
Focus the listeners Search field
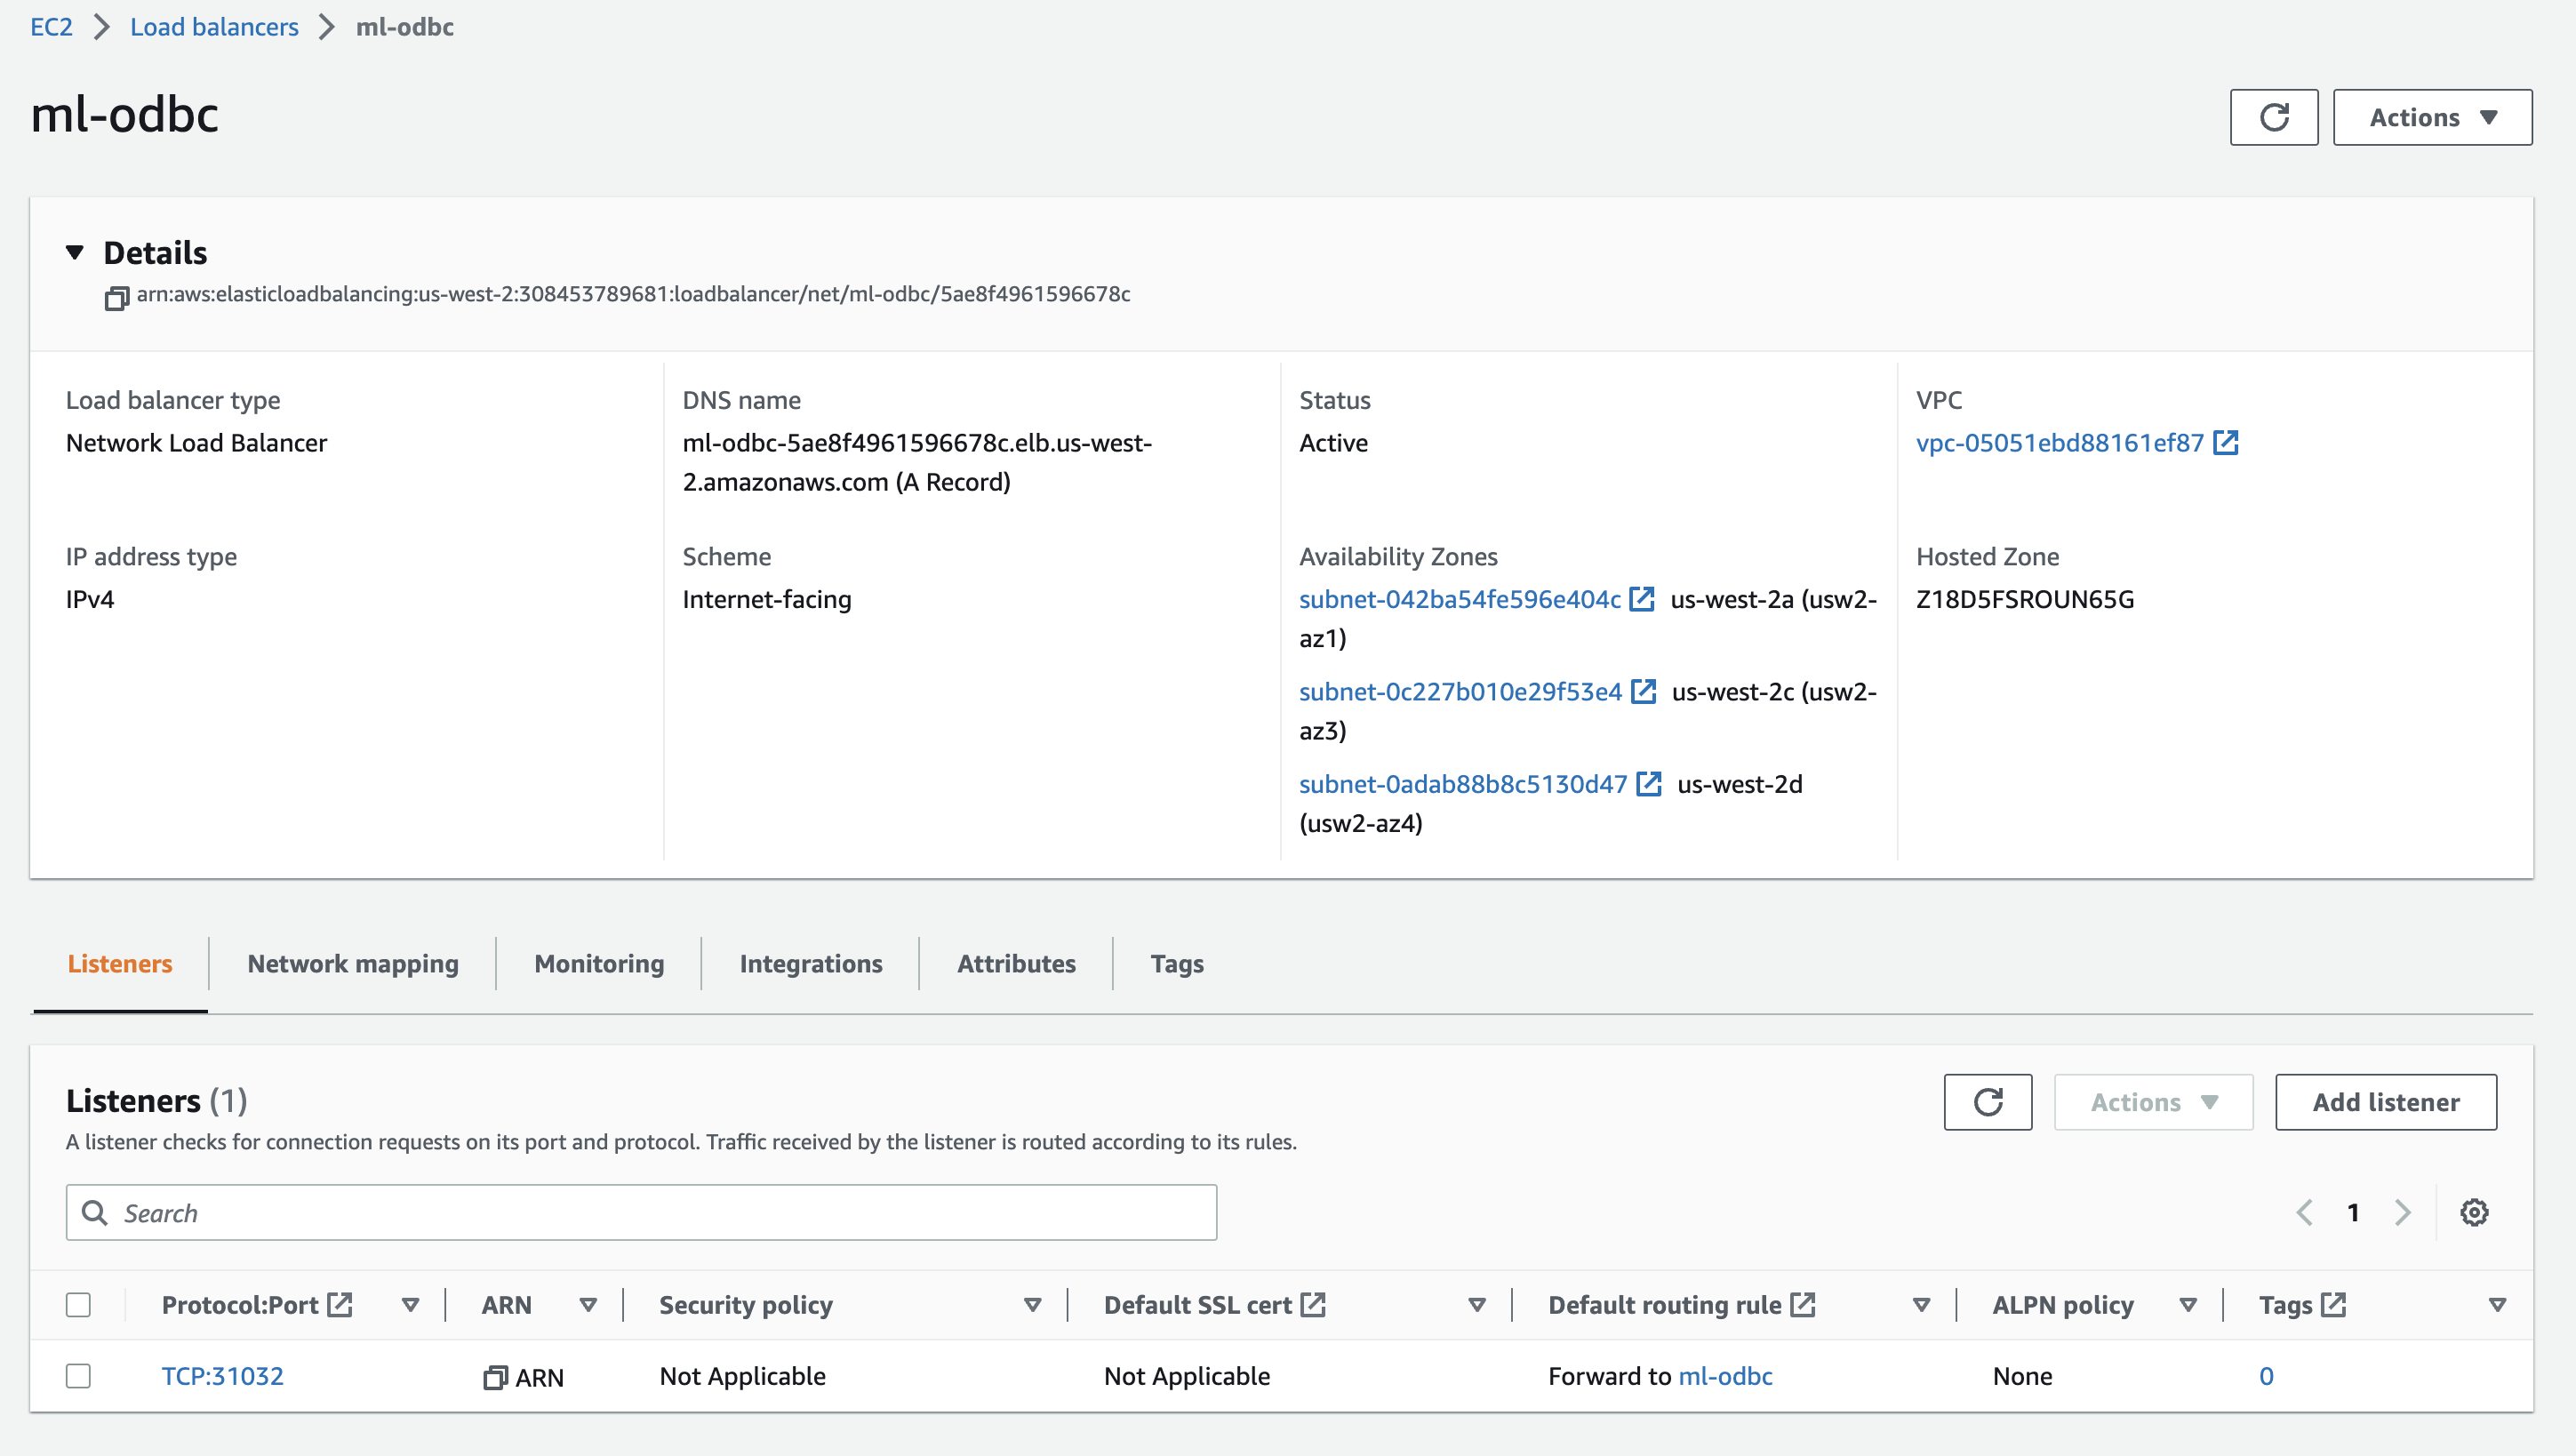(x=641, y=1212)
